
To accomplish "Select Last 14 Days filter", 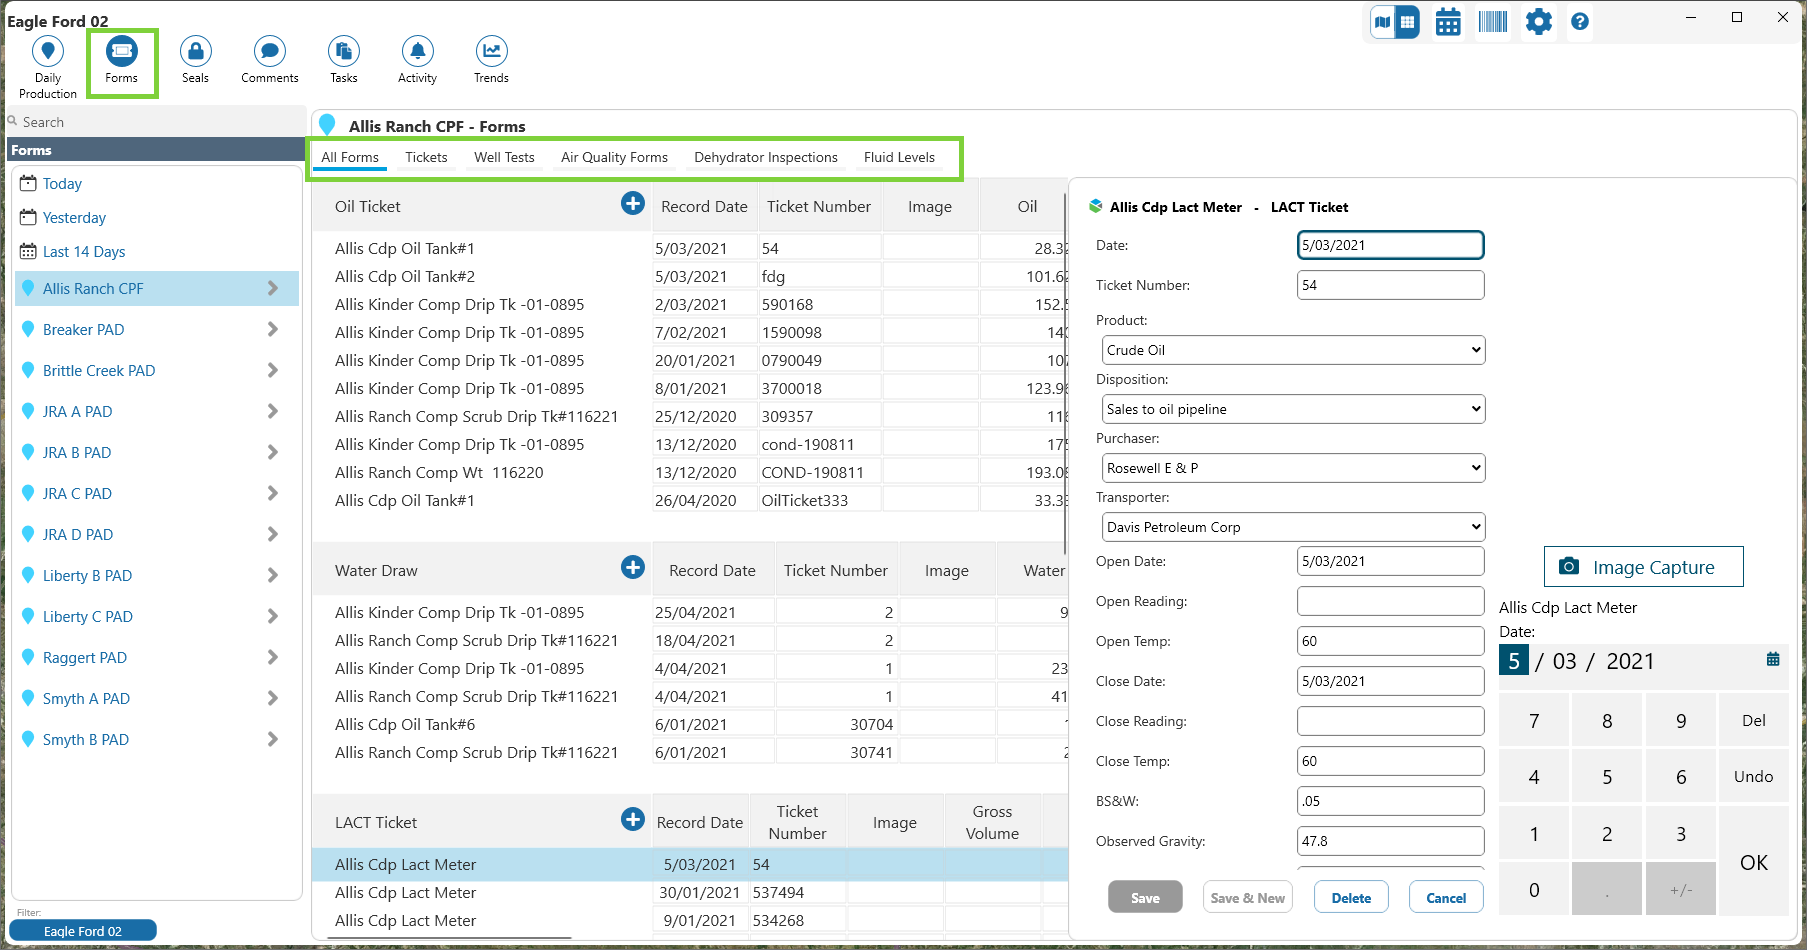I will (84, 252).
